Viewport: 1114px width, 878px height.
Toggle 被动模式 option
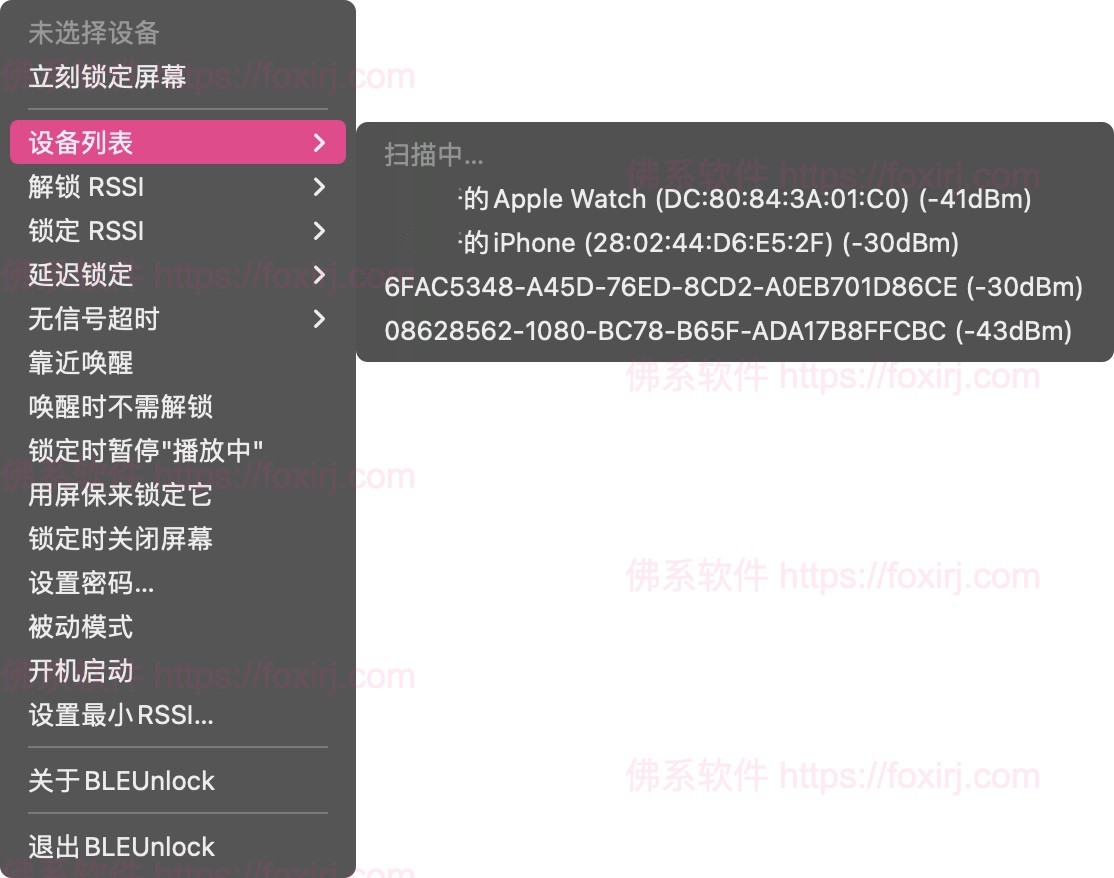(x=81, y=627)
